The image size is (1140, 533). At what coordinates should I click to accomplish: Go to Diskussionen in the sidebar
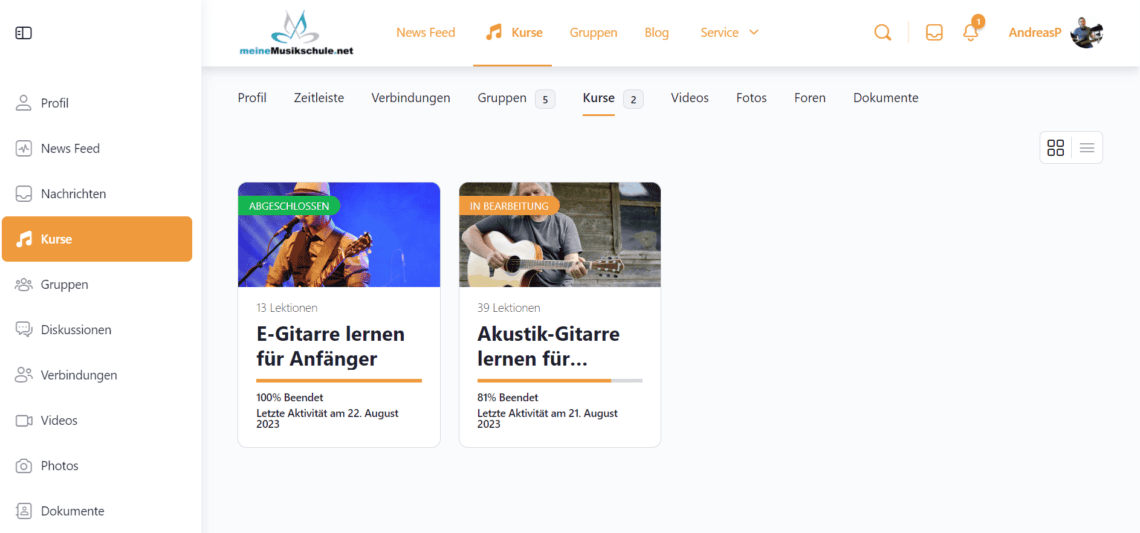pos(76,329)
